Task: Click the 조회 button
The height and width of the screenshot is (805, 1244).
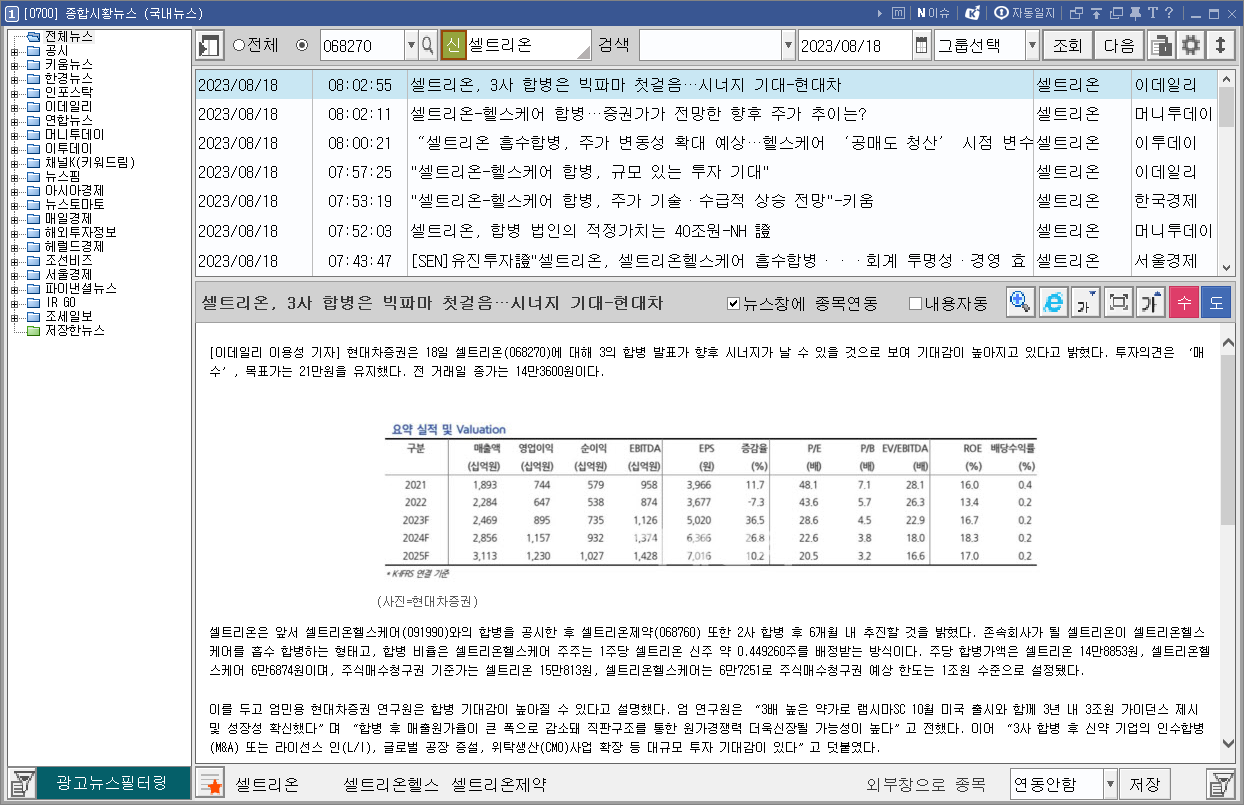Action: 1067,46
